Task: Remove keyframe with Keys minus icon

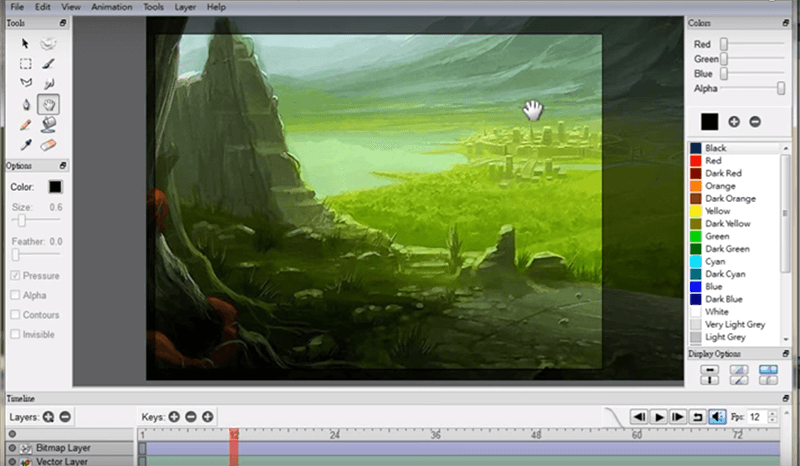Action: (191, 417)
